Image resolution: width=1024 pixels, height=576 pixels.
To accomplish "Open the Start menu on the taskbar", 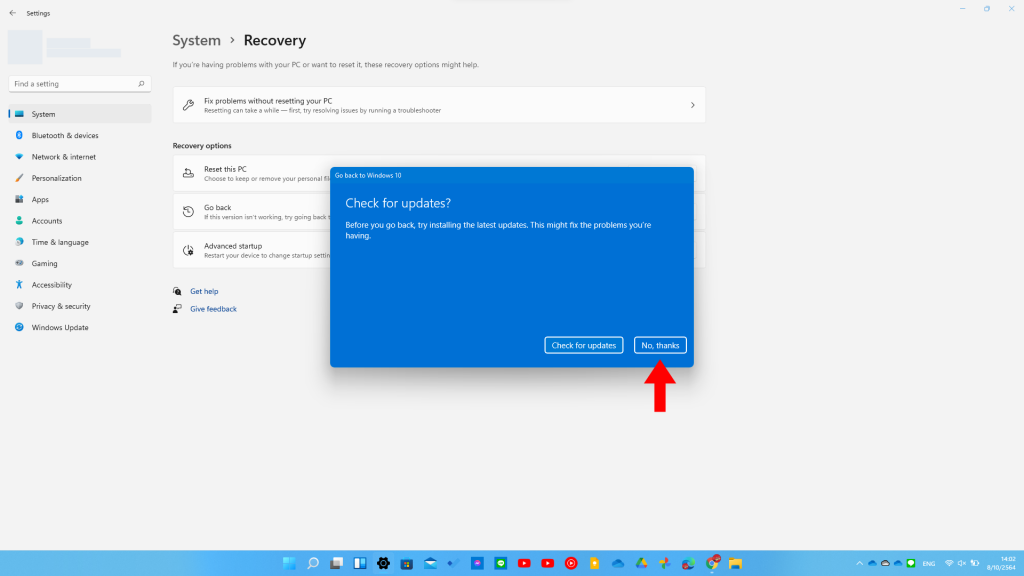I will [289, 563].
